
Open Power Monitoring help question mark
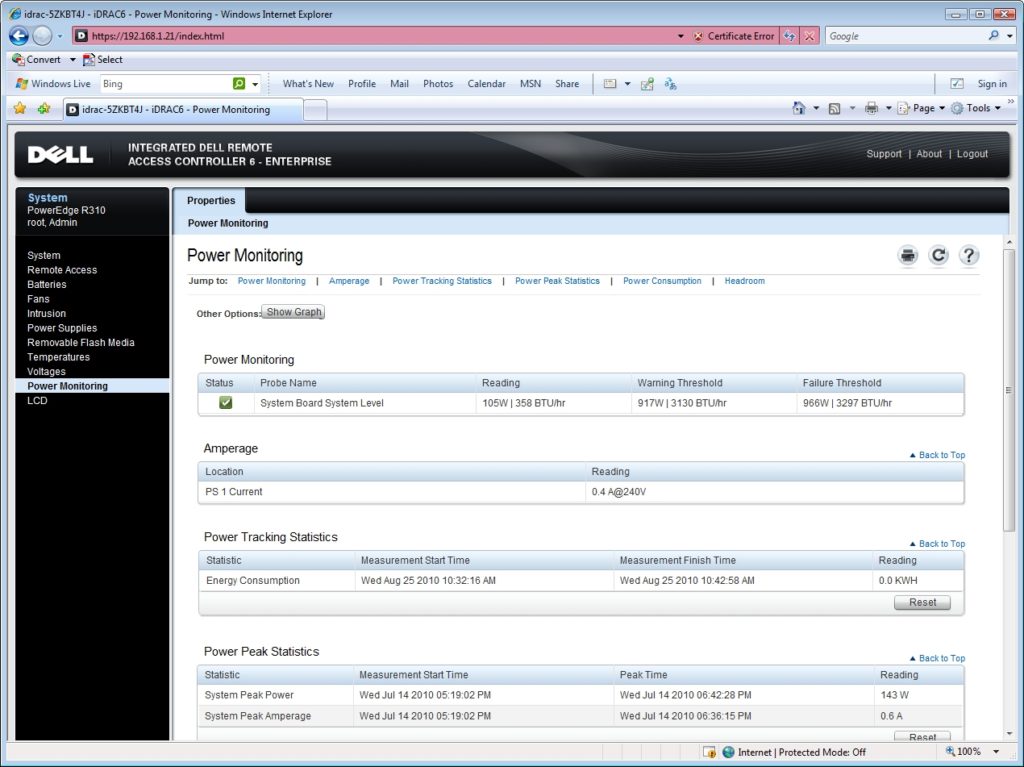click(968, 255)
